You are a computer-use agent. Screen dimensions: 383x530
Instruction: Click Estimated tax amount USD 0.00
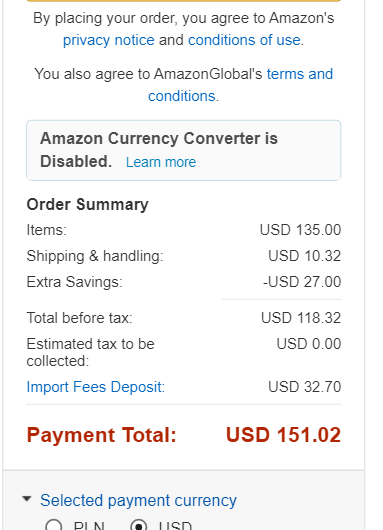click(x=309, y=344)
